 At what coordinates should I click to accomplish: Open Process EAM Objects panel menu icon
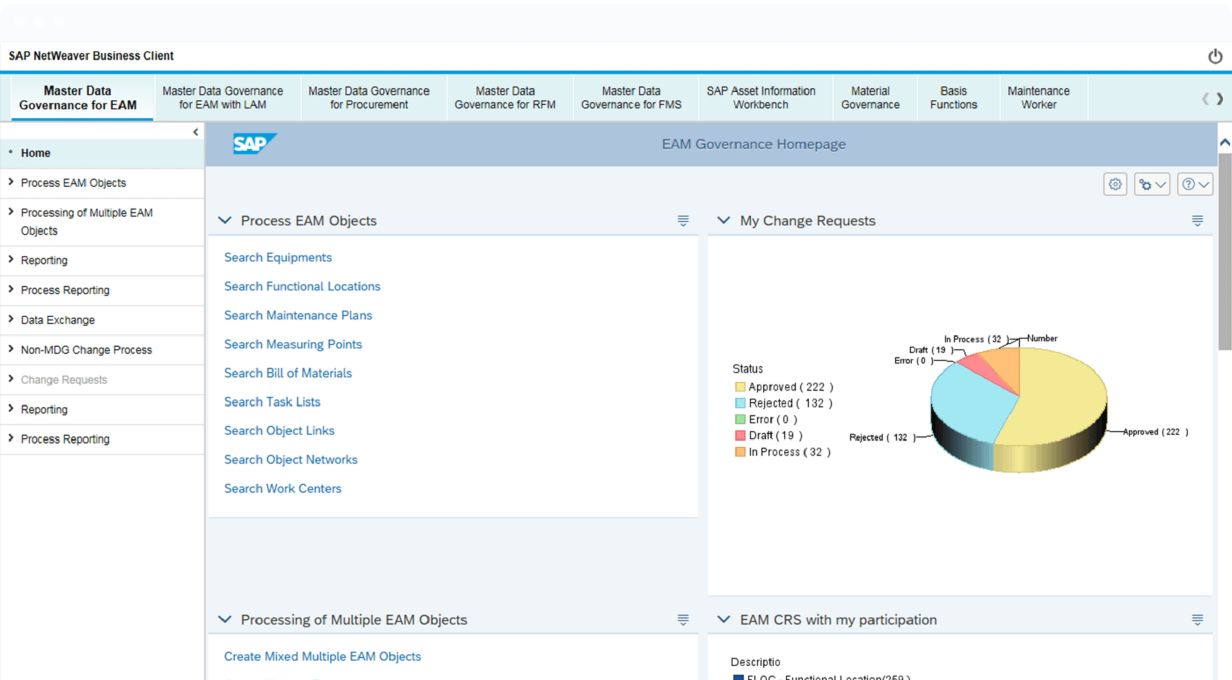click(x=683, y=221)
